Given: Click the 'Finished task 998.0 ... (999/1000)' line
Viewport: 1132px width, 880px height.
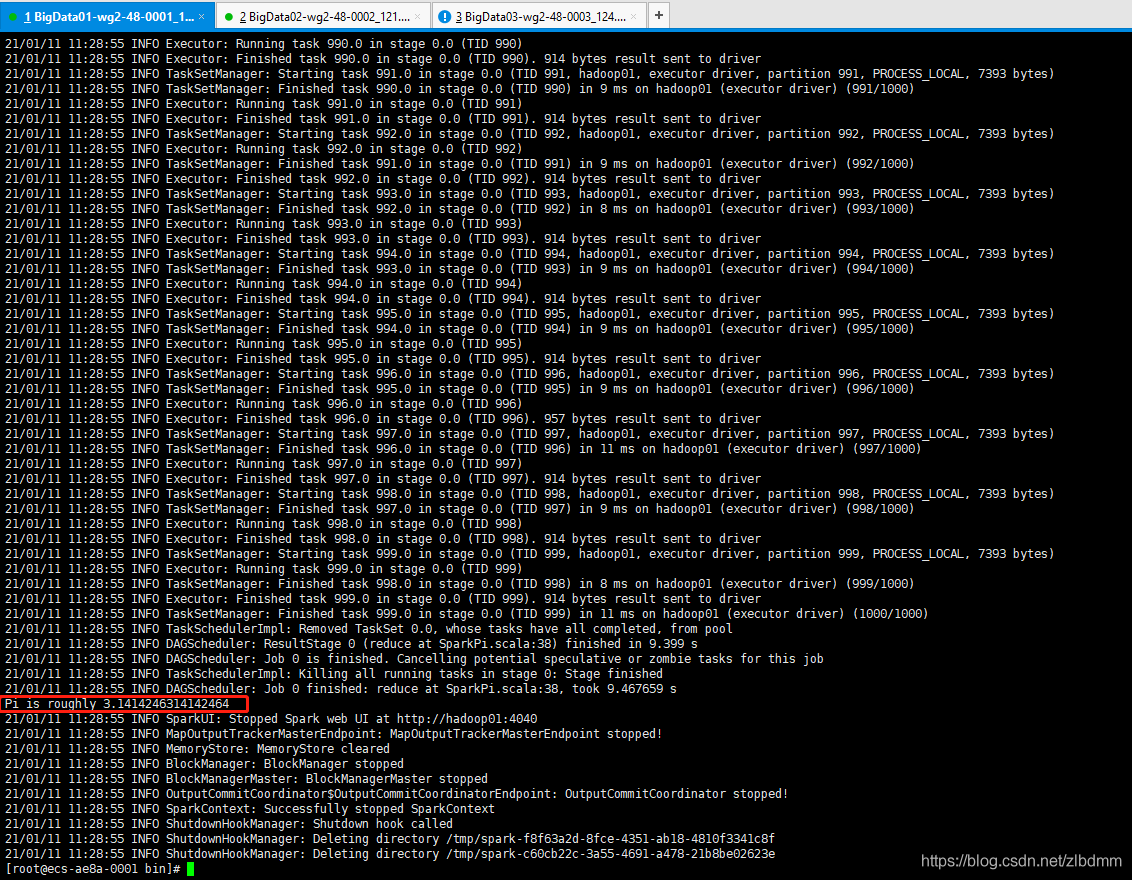Looking at the screenshot, I should point(459,584).
